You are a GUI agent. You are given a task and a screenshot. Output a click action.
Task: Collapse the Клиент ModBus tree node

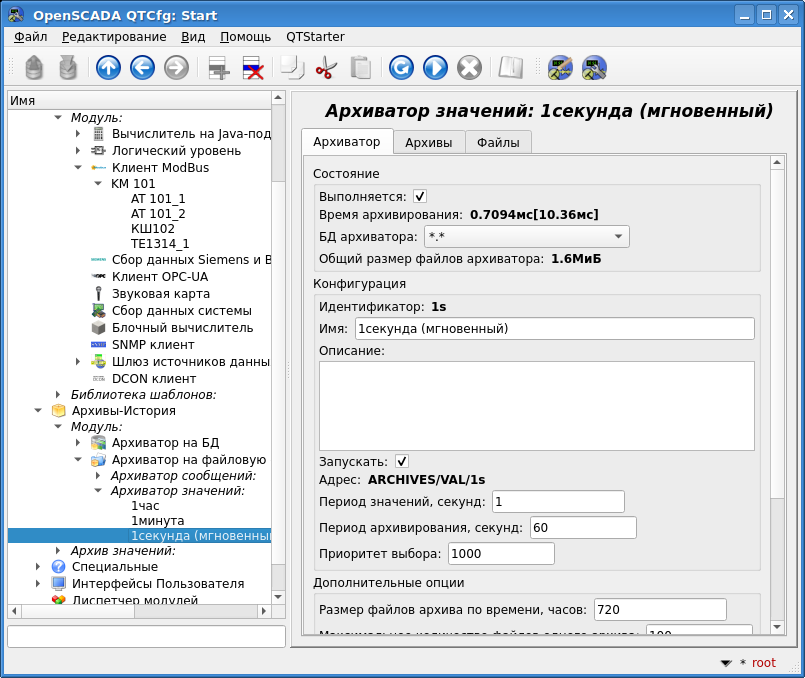(78, 167)
